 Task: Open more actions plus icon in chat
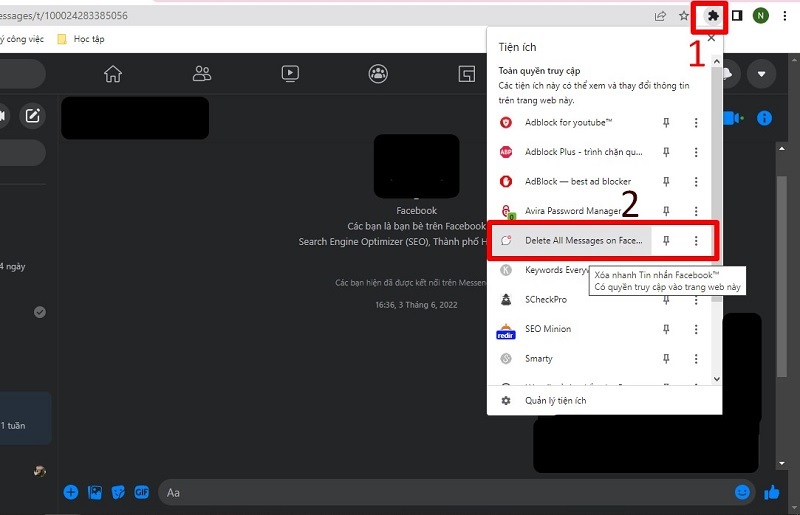click(71, 493)
